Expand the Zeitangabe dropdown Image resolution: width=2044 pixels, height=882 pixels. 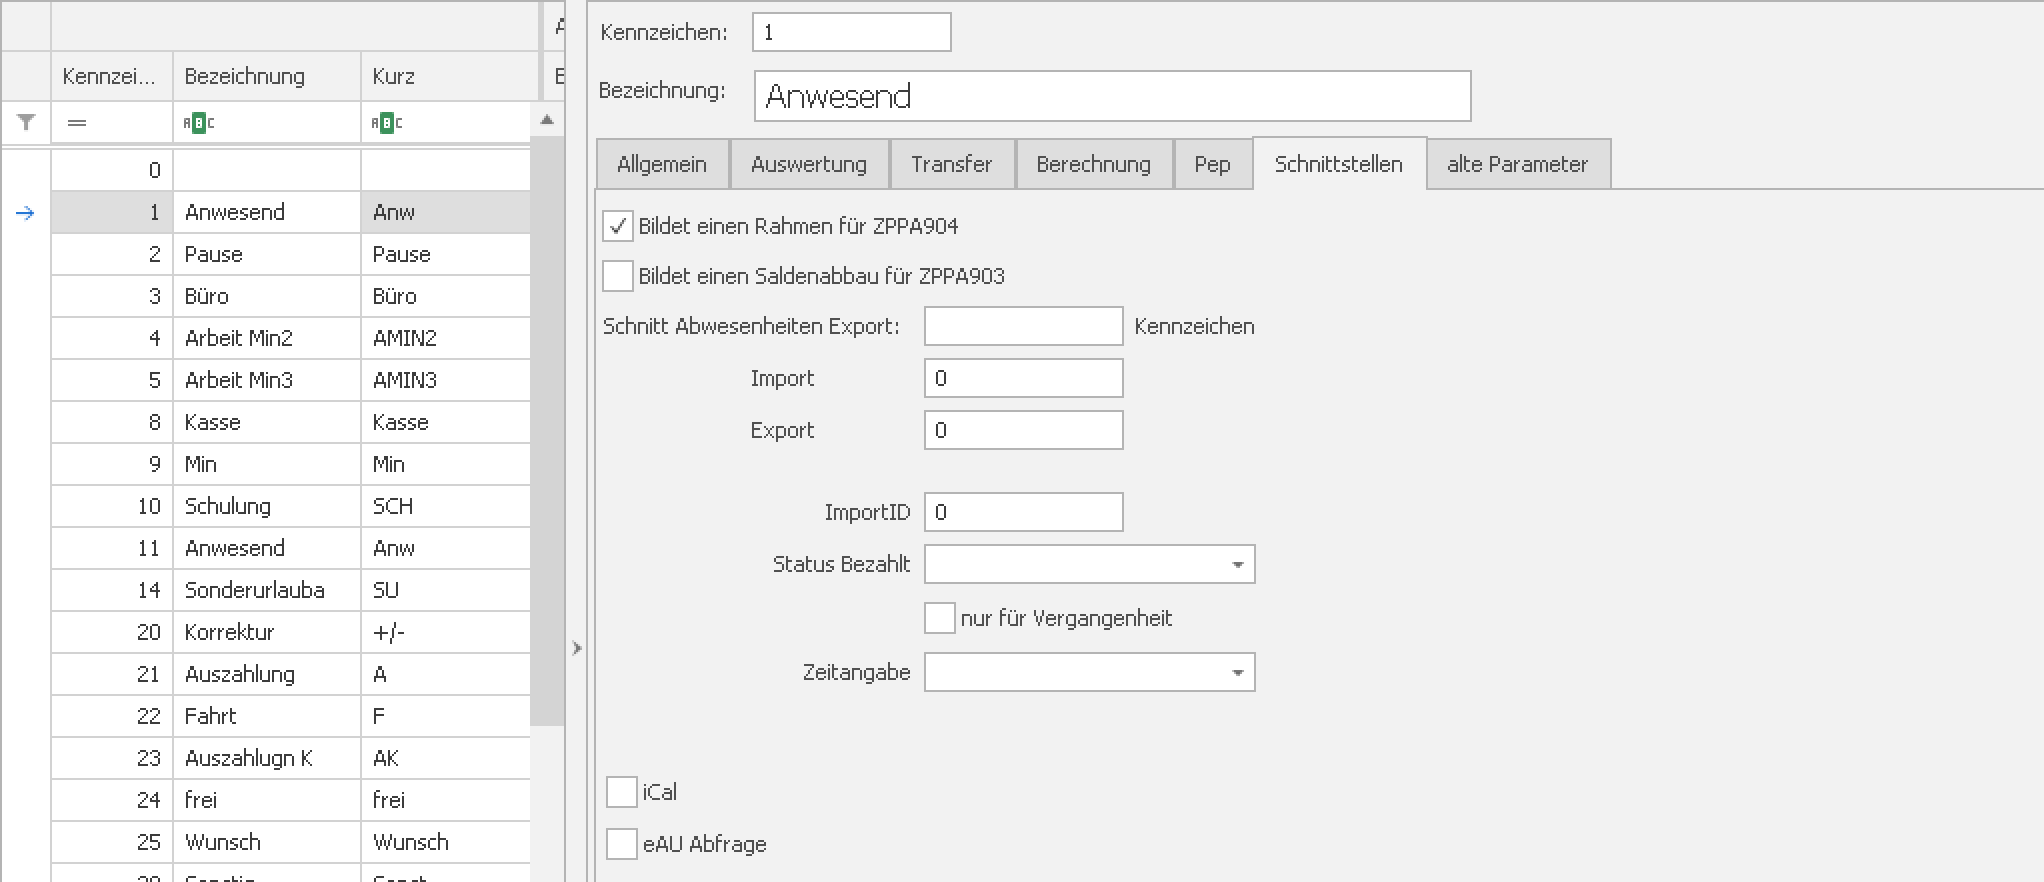pyautogui.click(x=1237, y=672)
